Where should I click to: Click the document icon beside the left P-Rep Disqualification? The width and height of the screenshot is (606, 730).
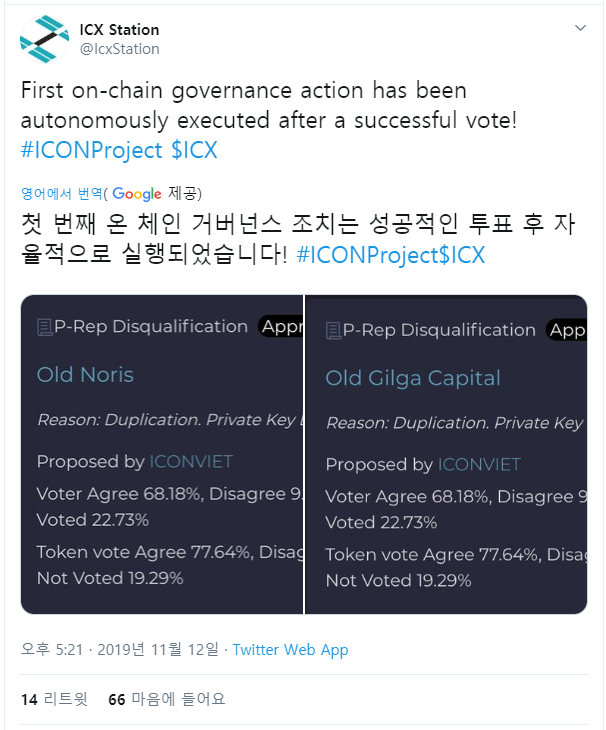[45, 327]
